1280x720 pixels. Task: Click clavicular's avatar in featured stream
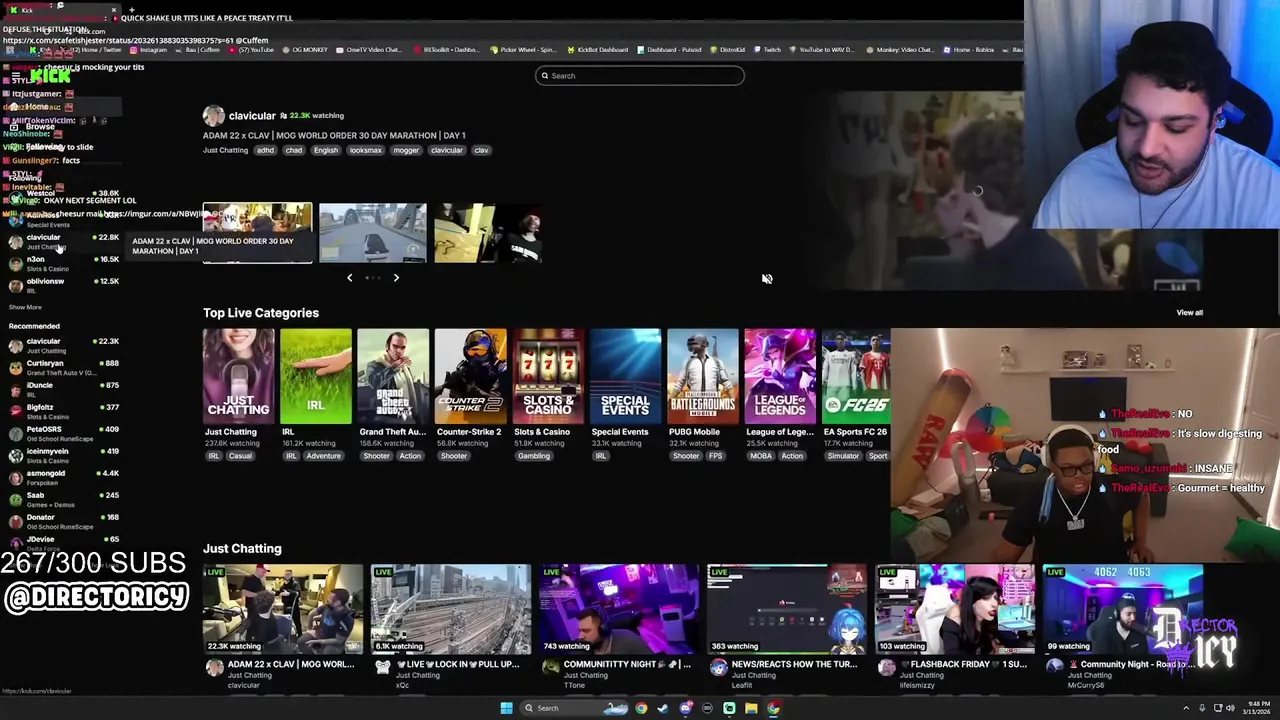pos(213,116)
